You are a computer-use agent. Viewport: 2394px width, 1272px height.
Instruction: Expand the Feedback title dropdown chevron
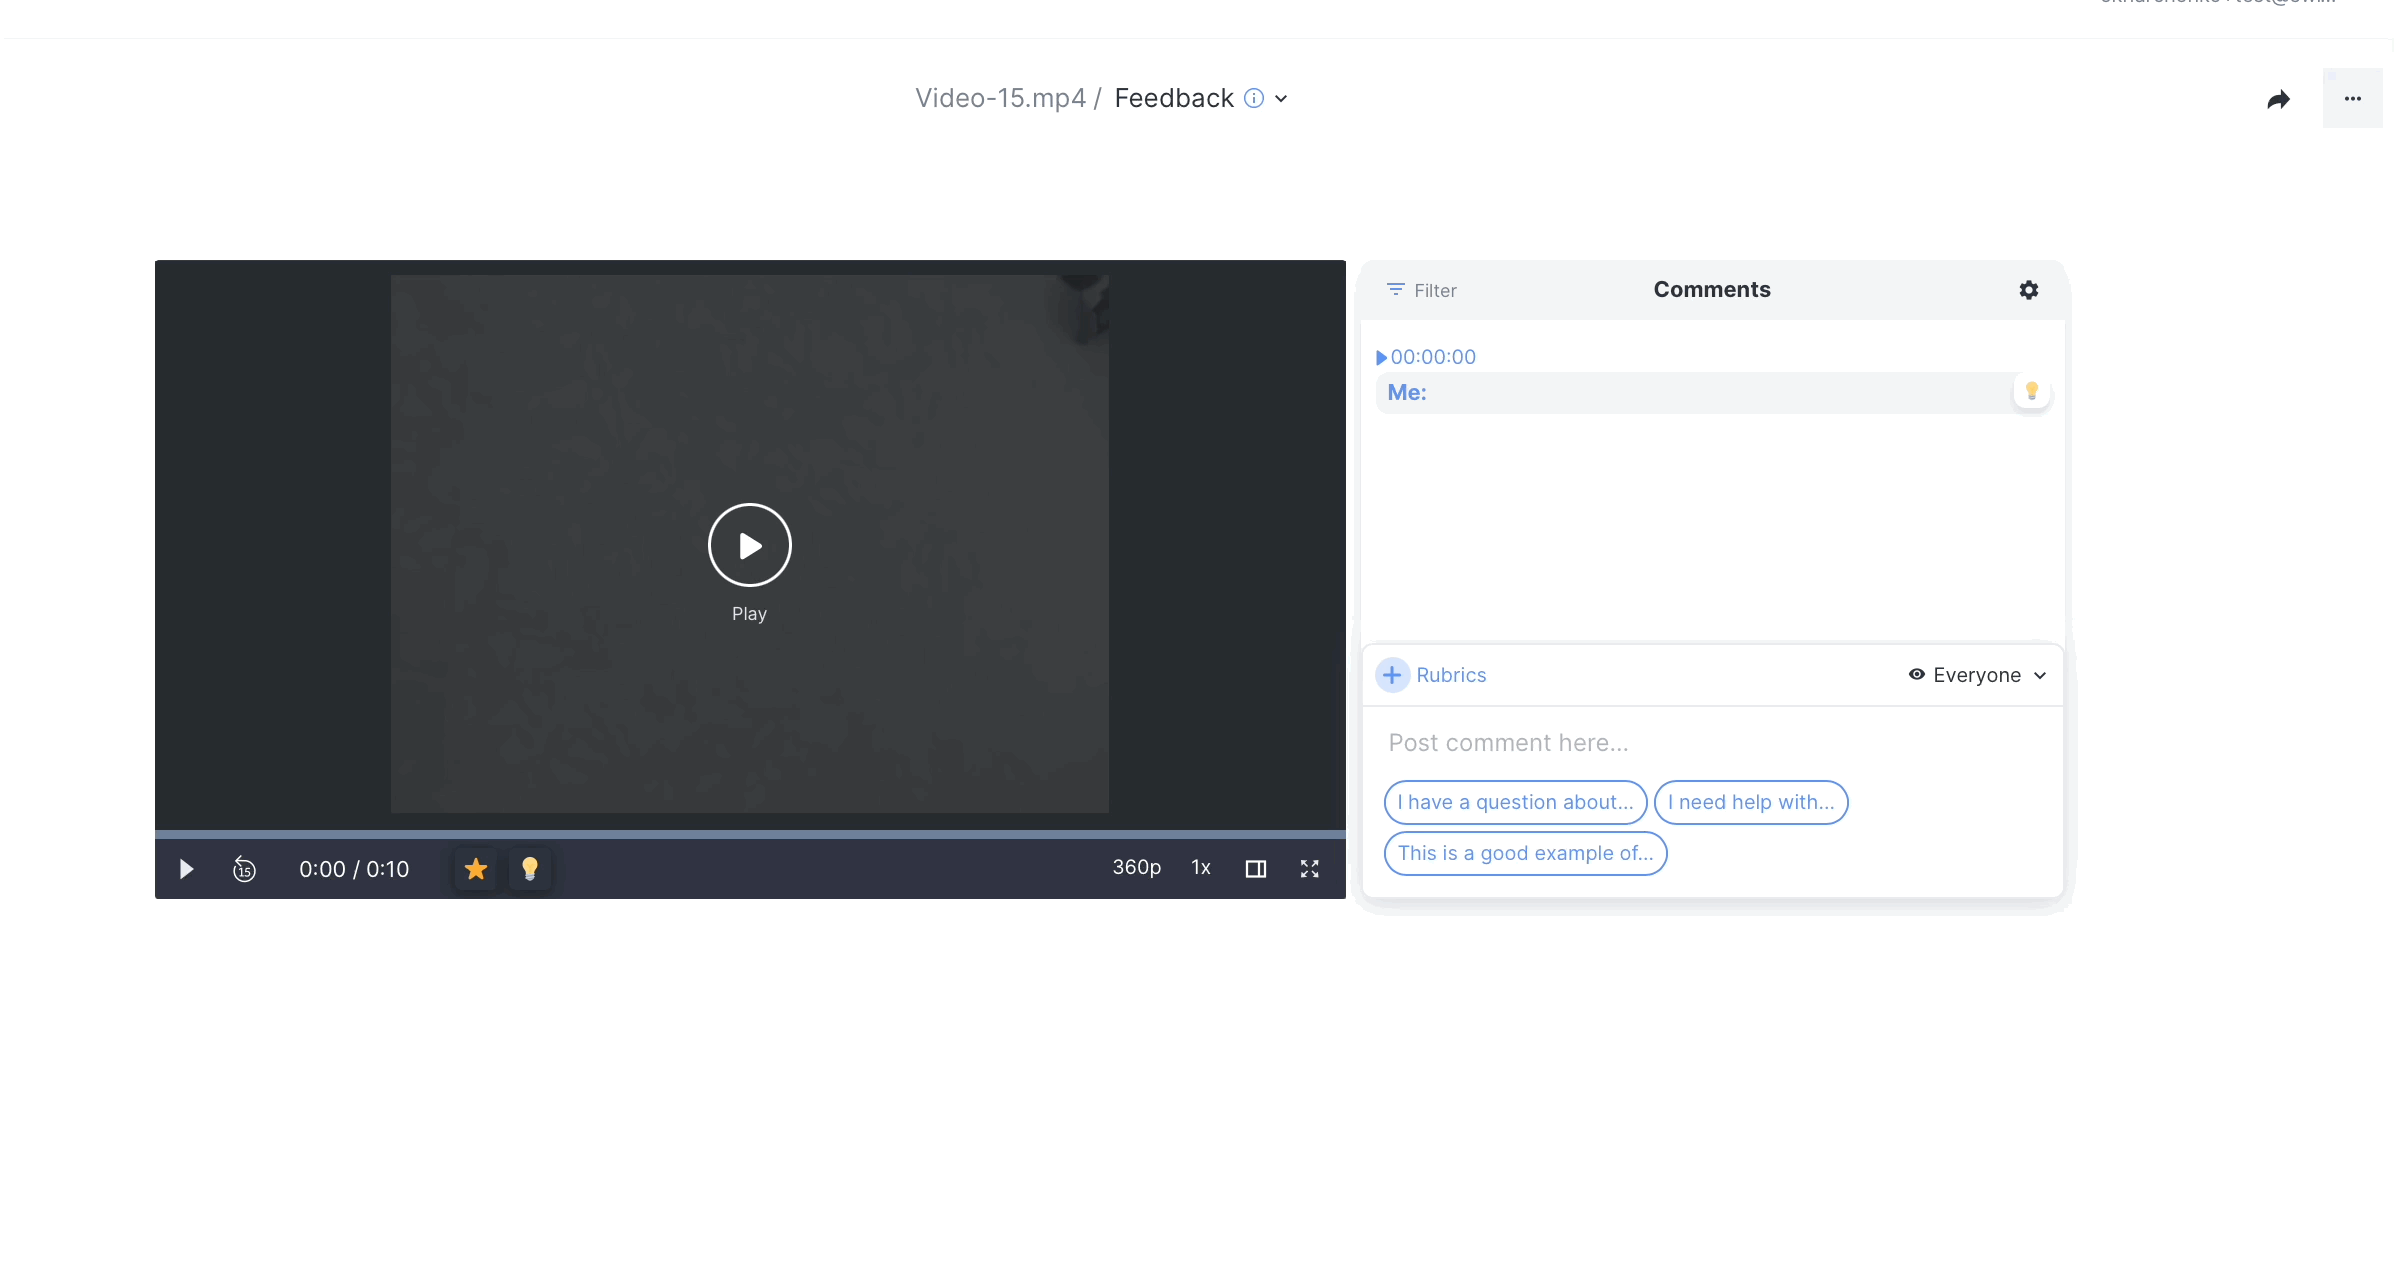pyautogui.click(x=1281, y=99)
